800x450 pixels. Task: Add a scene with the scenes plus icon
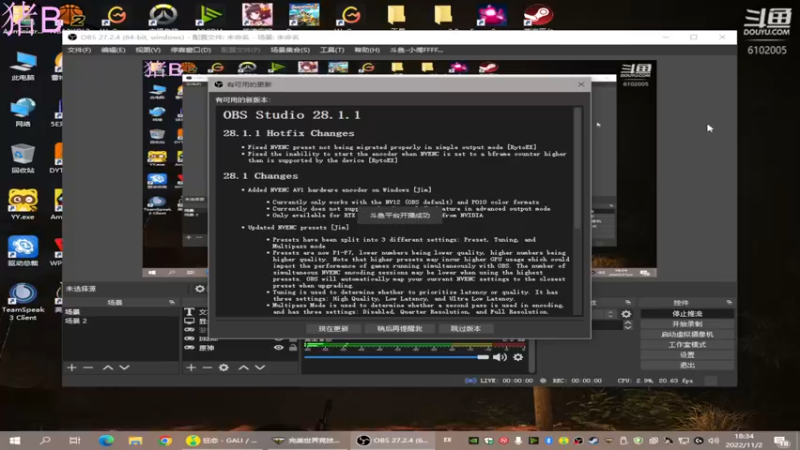[x=71, y=367]
